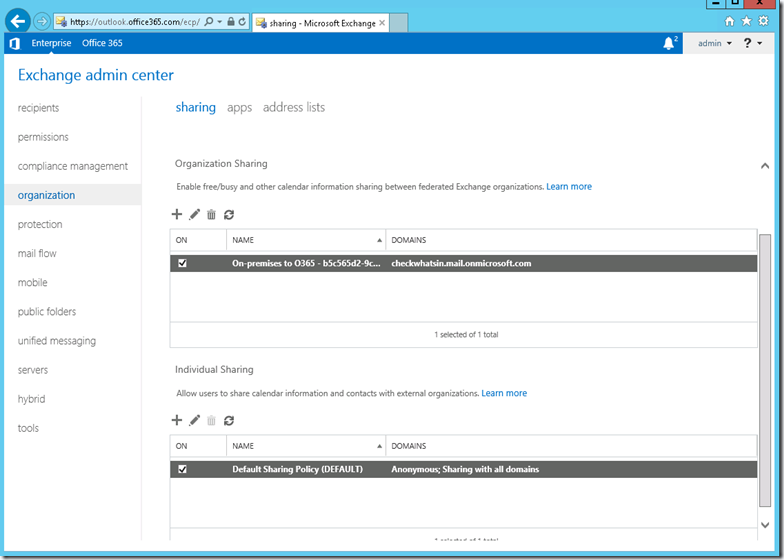784x560 pixels.
Task: Open public folders in left navigation
Action: (47, 312)
